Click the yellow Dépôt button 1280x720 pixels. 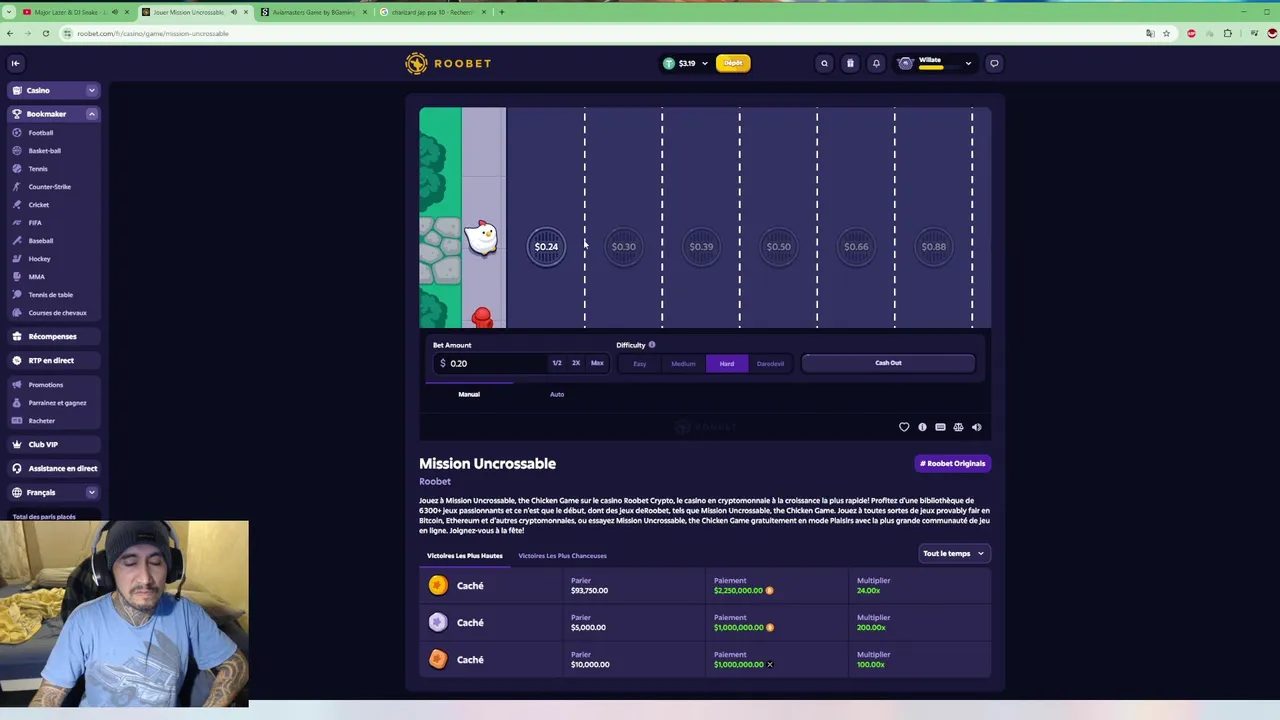pyautogui.click(x=733, y=63)
